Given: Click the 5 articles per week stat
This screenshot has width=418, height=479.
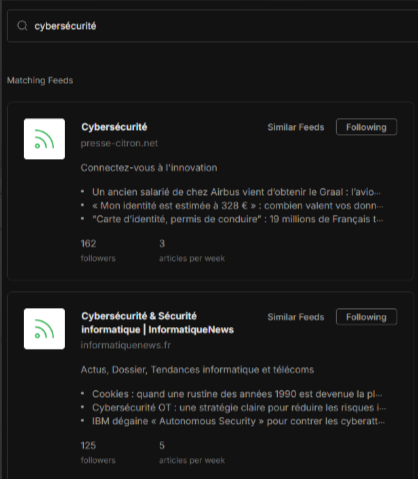Looking at the screenshot, I should (x=192, y=452).
